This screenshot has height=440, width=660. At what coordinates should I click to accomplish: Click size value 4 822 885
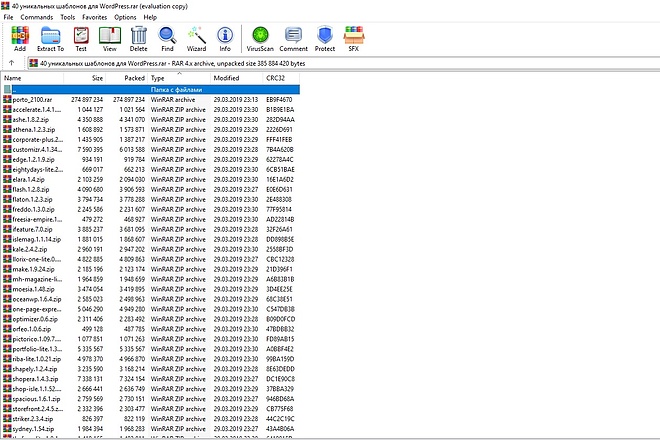point(90,259)
